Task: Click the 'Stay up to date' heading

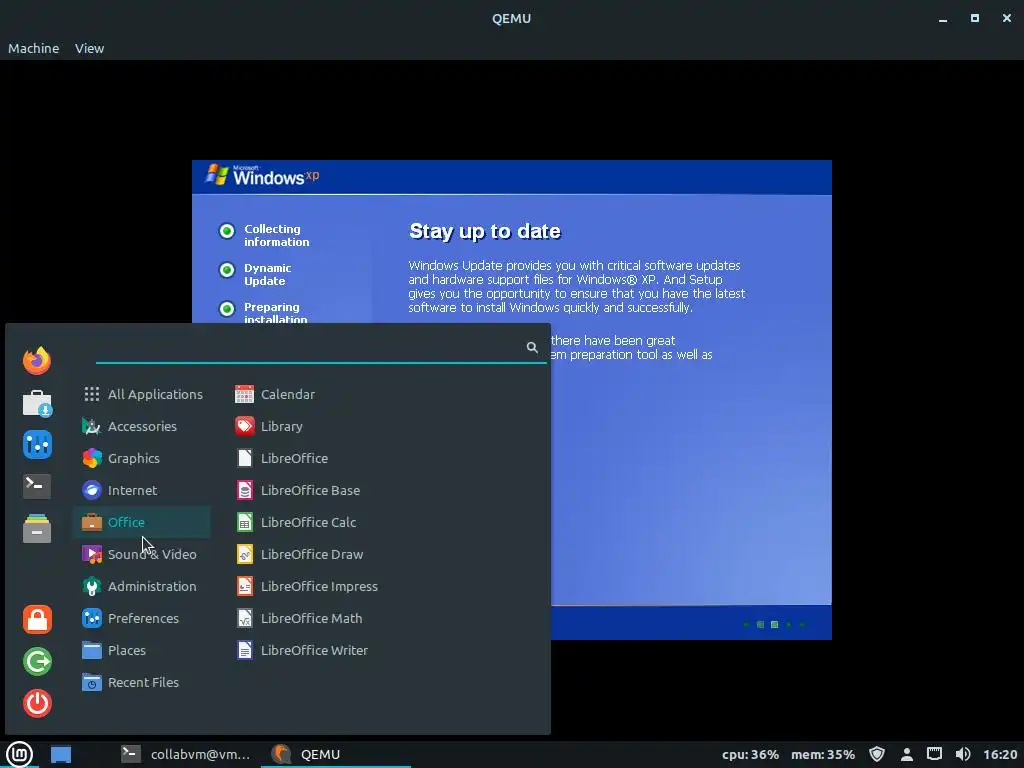Action: (x=485, y=231)
